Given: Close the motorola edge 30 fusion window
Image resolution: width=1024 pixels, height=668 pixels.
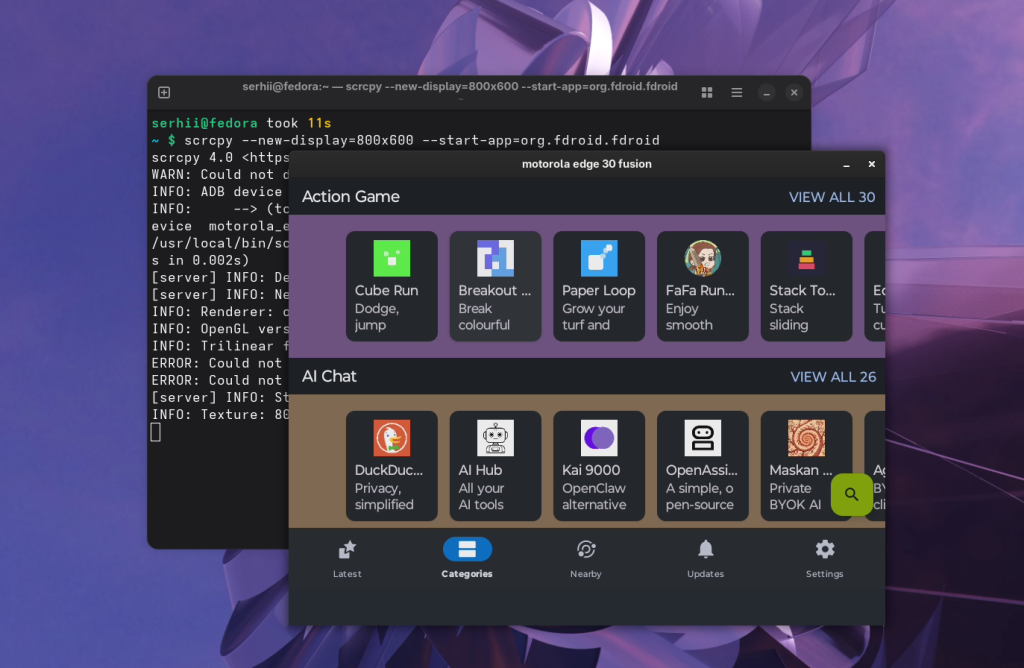Looking at the screenshot, I should pyautogui.click(x=871, y=165).
